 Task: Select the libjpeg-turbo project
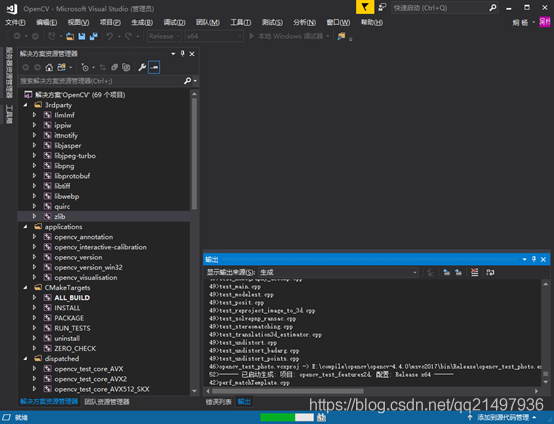tap(75, 155)
